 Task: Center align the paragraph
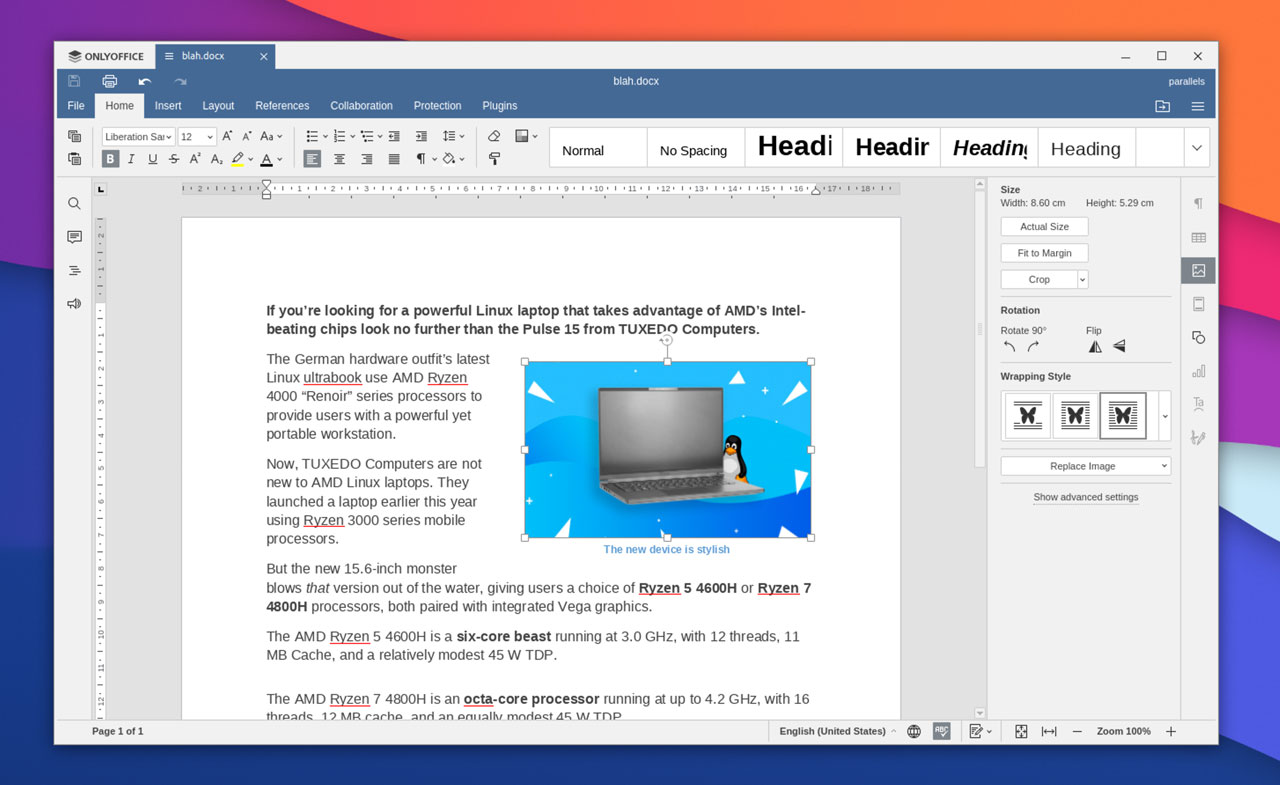[x=340, y=159]
